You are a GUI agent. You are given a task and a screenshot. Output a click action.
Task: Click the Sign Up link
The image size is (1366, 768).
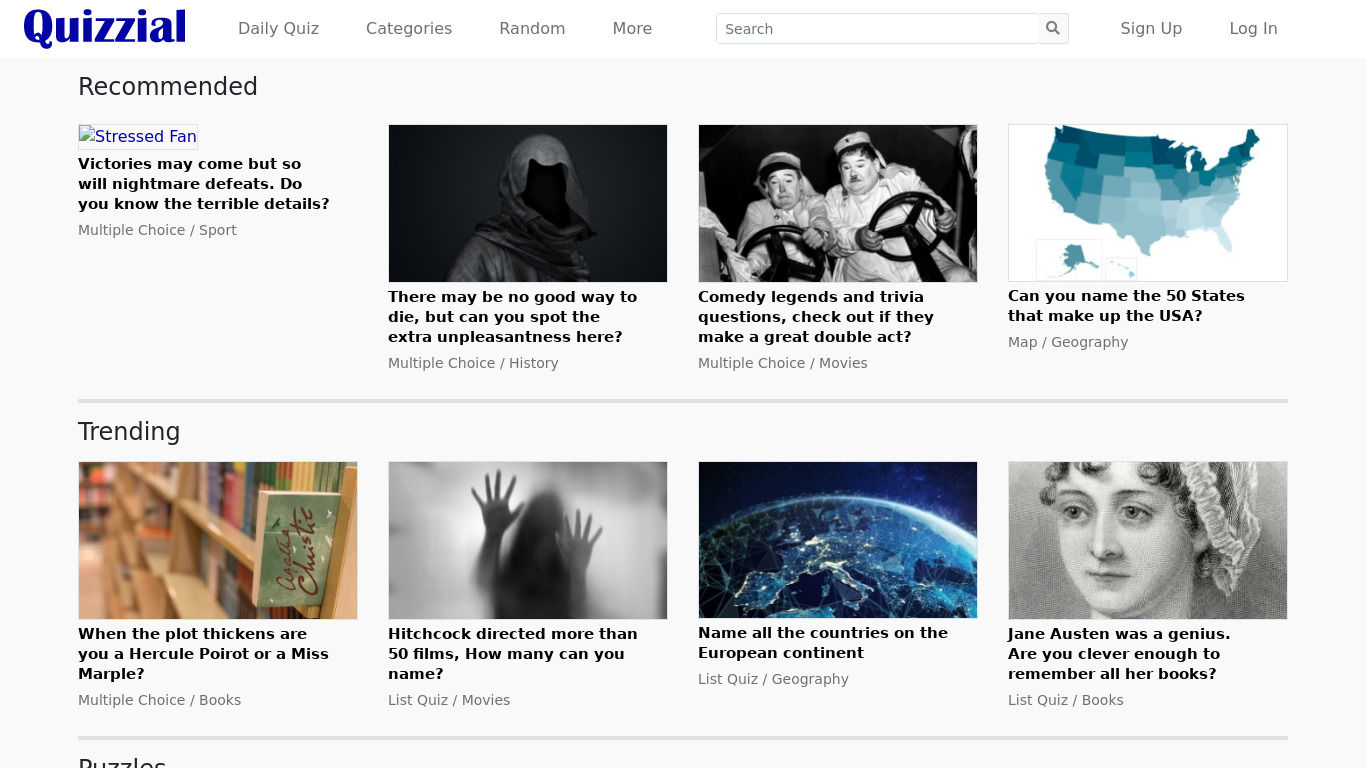(1151, 29)
